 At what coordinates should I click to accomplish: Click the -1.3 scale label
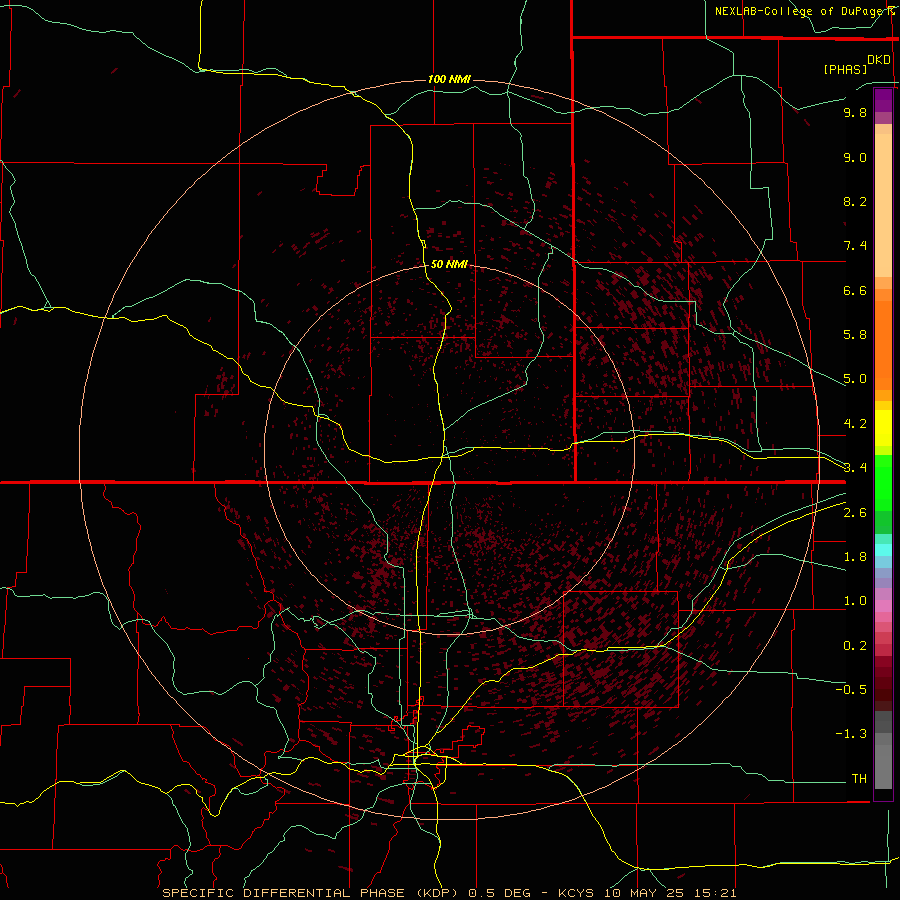coord(851,734)
